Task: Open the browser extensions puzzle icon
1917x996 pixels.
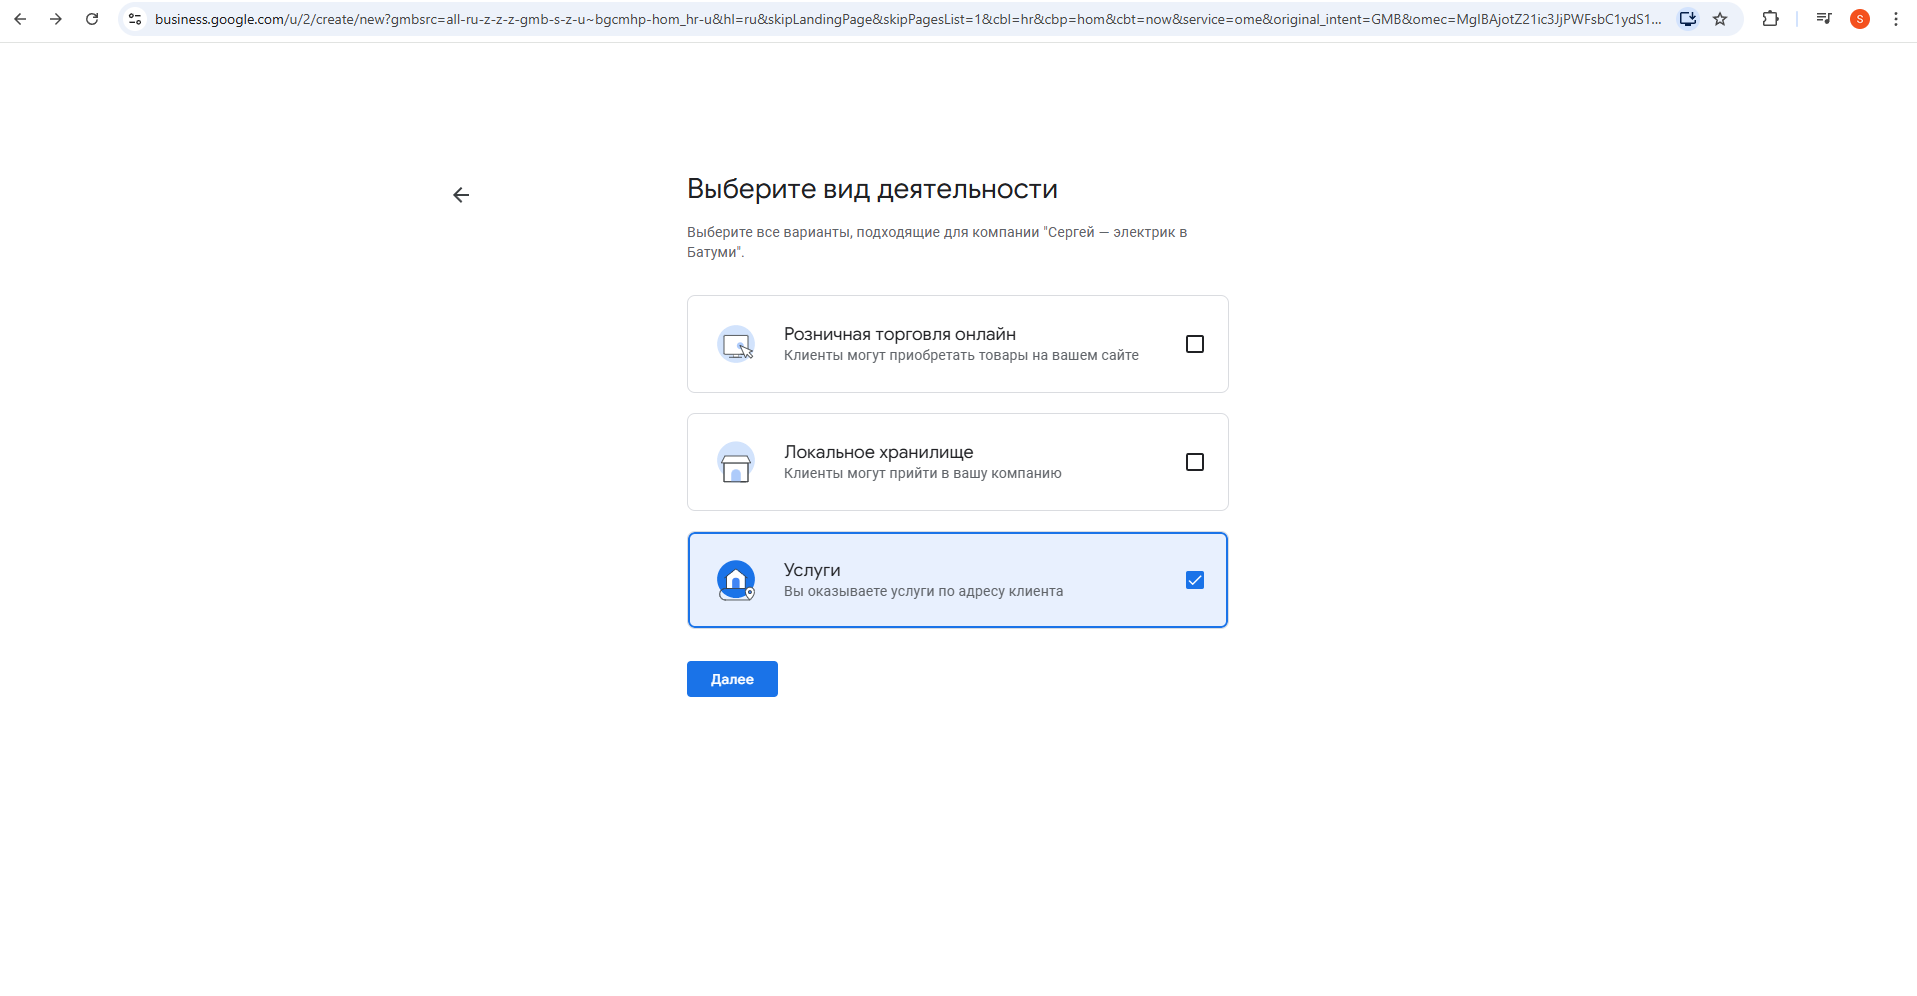Action: [x=1771, y=19]
